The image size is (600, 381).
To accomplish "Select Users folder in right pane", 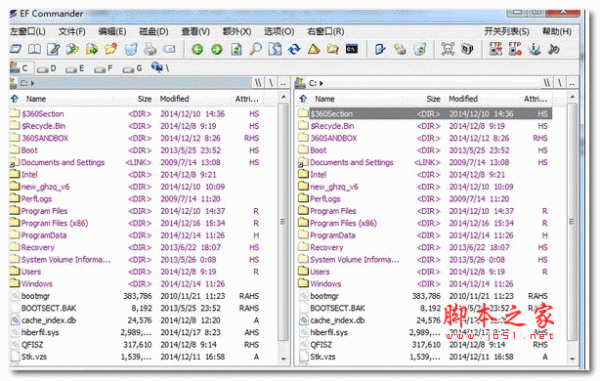I will (320, 272).
